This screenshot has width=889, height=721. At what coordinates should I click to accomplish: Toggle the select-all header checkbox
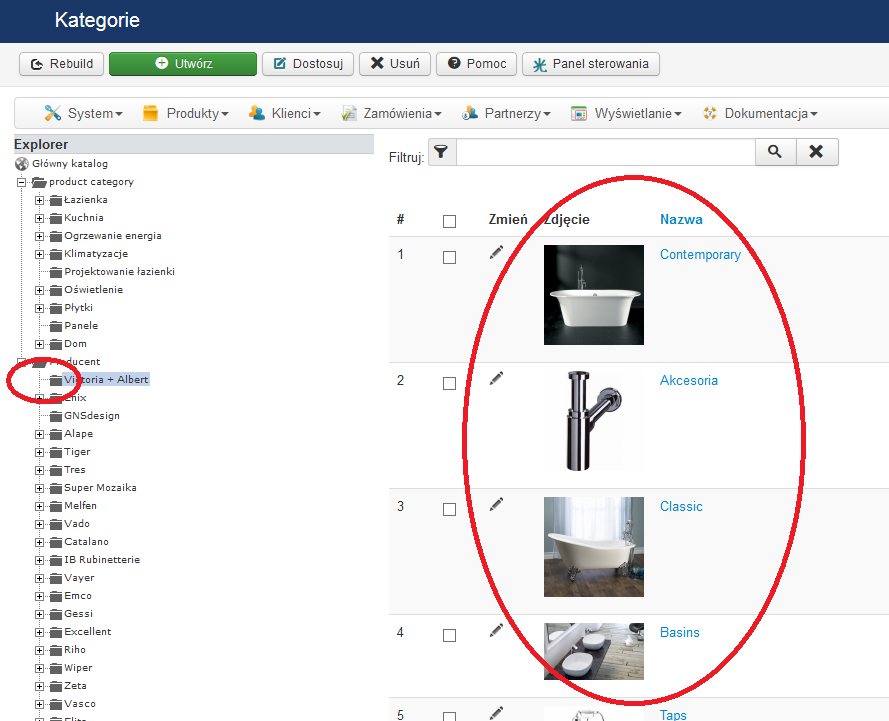tap(449, 221)
